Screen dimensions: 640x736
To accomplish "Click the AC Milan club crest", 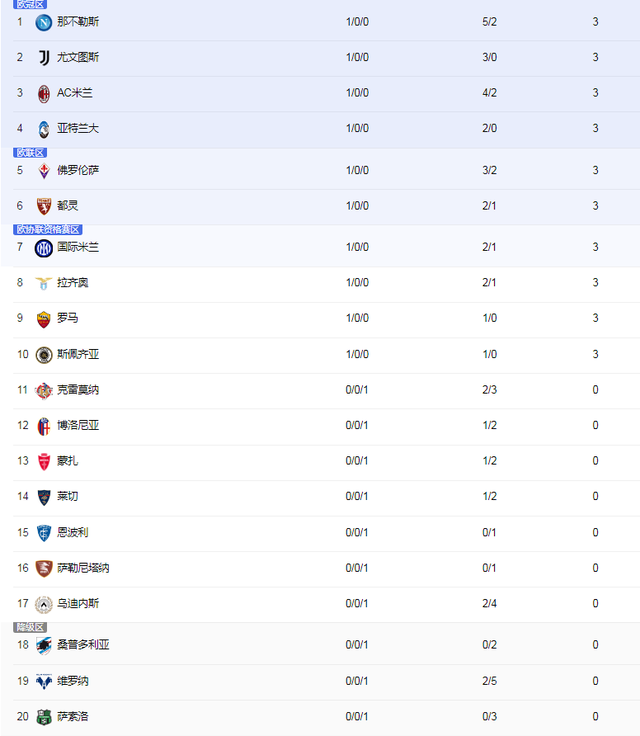I will [x=44, y=93].
